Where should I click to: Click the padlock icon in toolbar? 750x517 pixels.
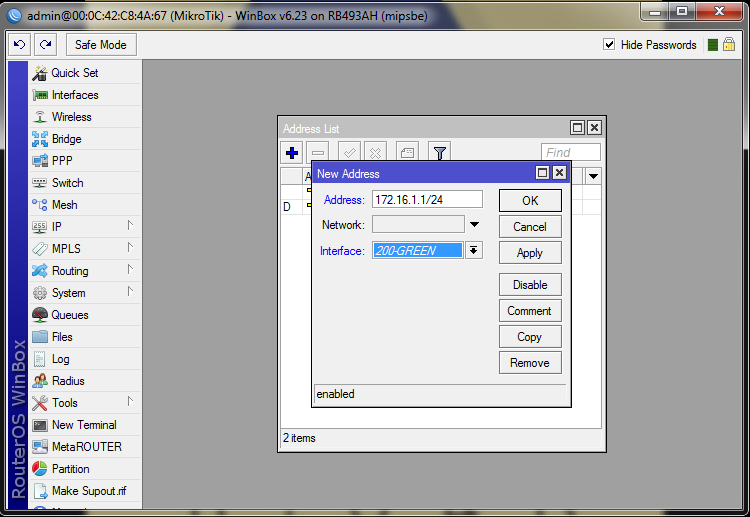tap(729, 44)
